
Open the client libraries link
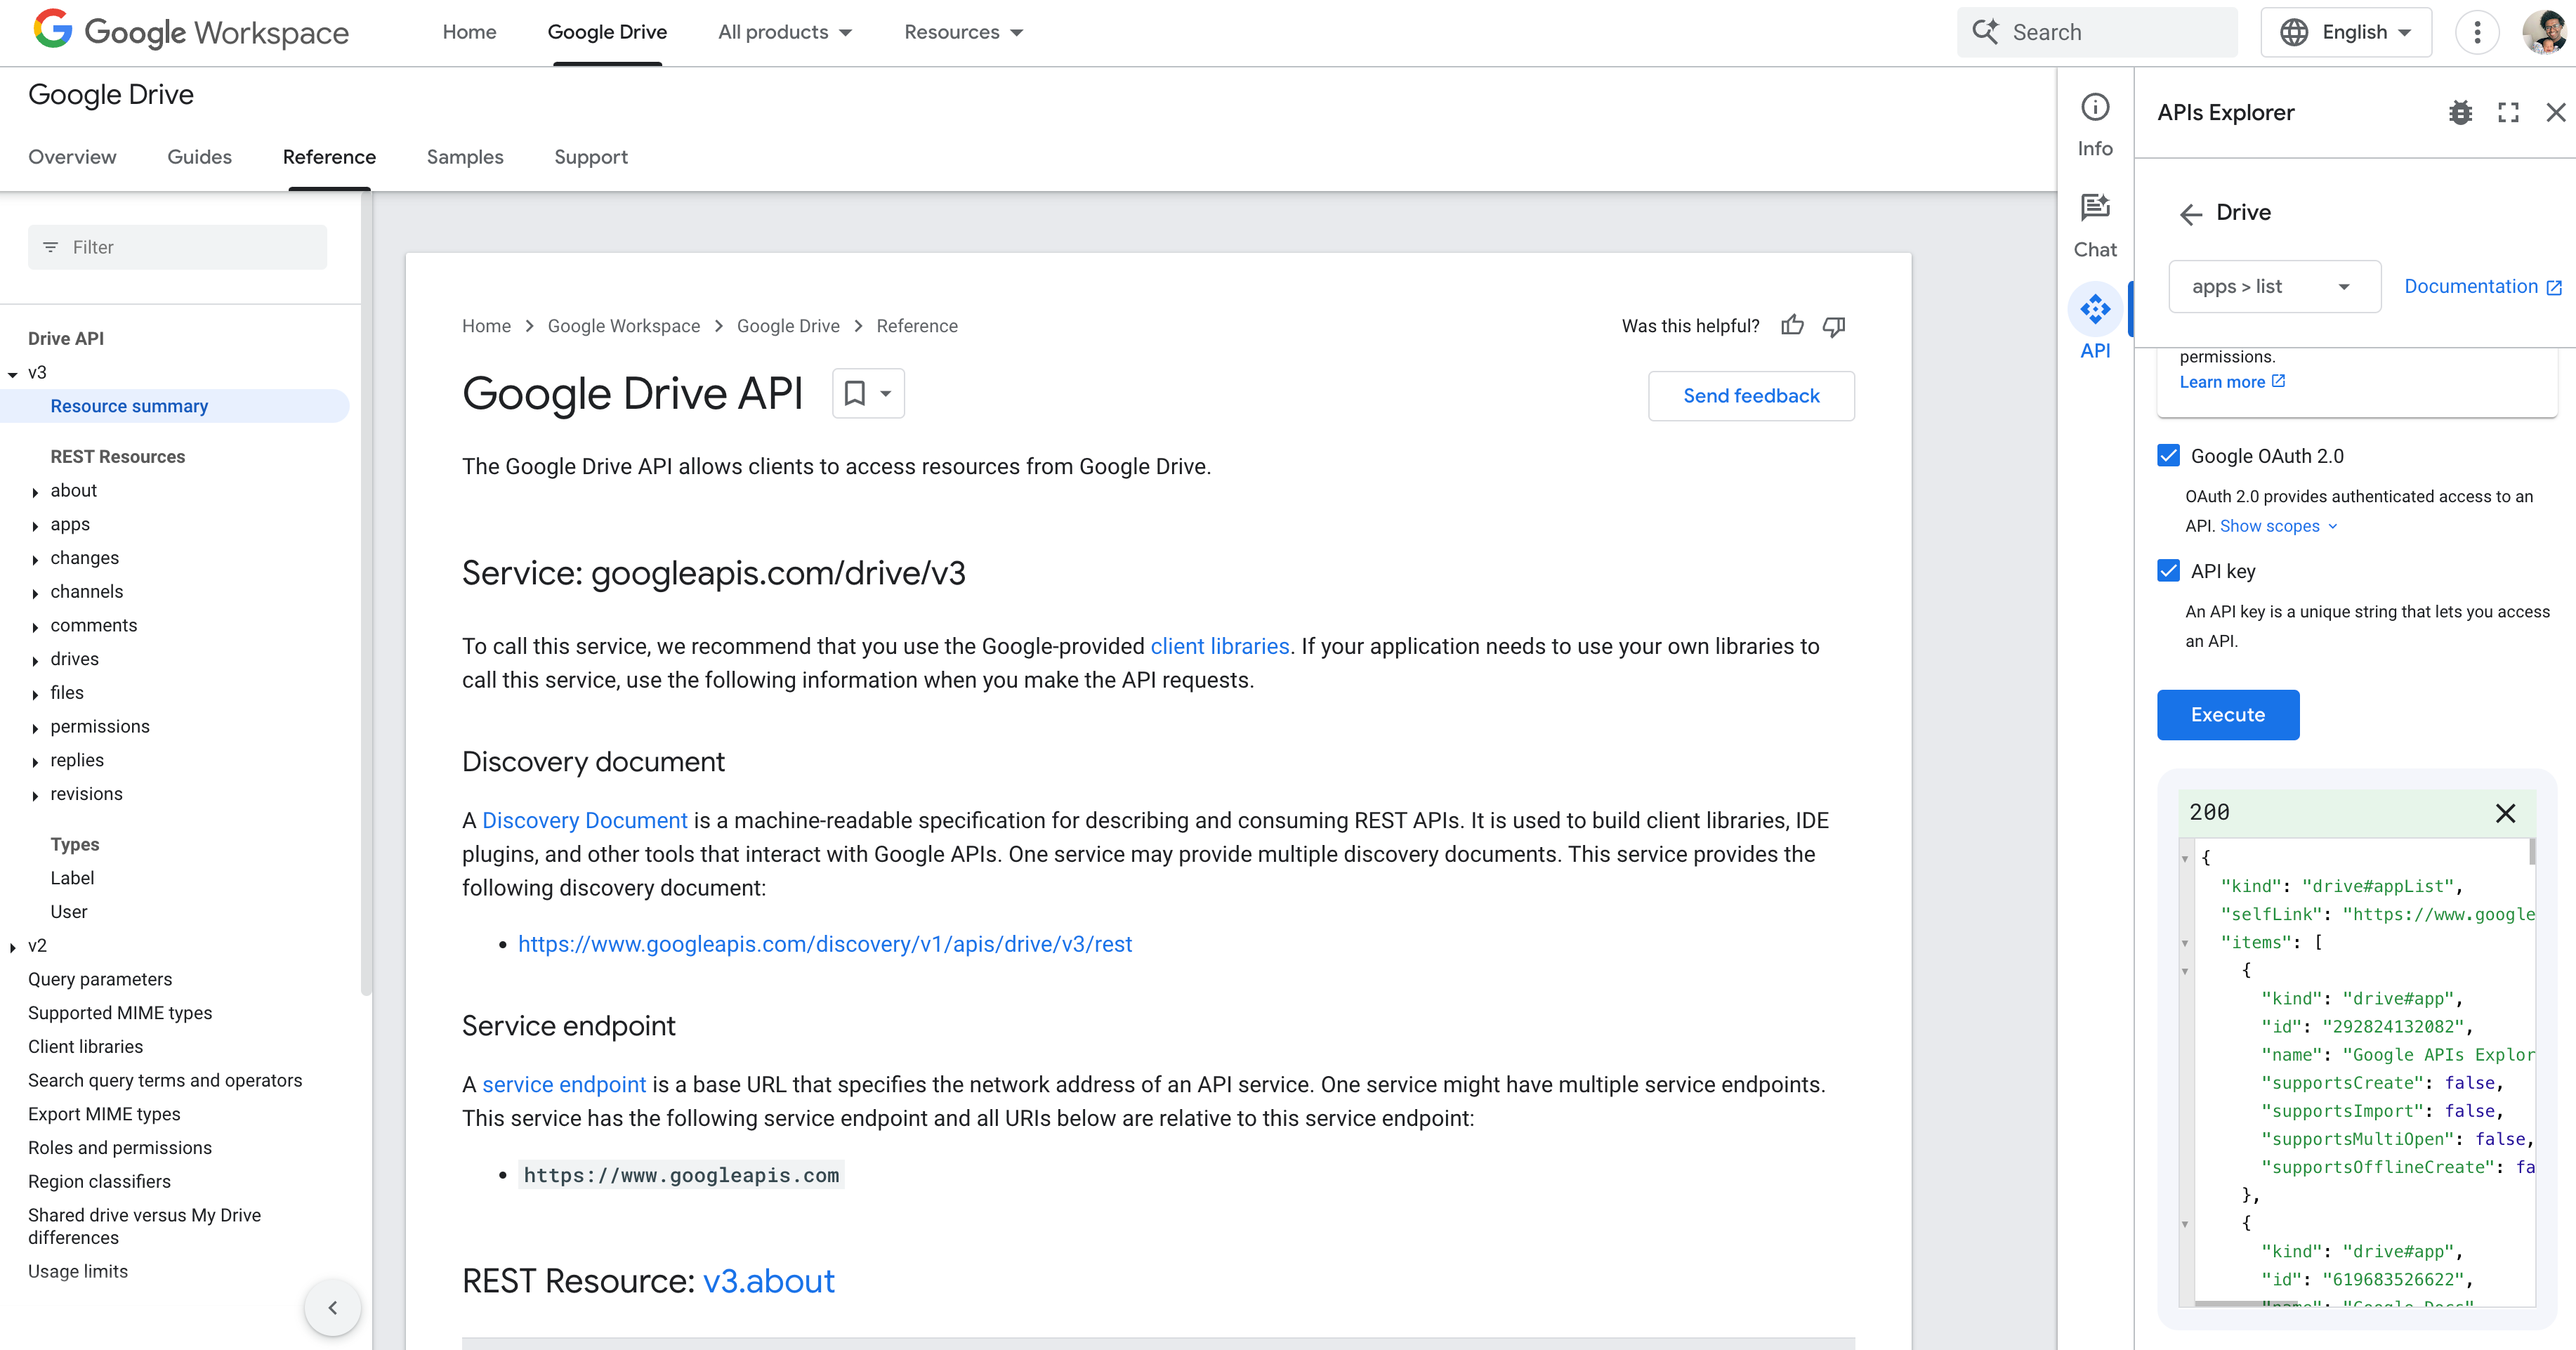[1219, 647]
